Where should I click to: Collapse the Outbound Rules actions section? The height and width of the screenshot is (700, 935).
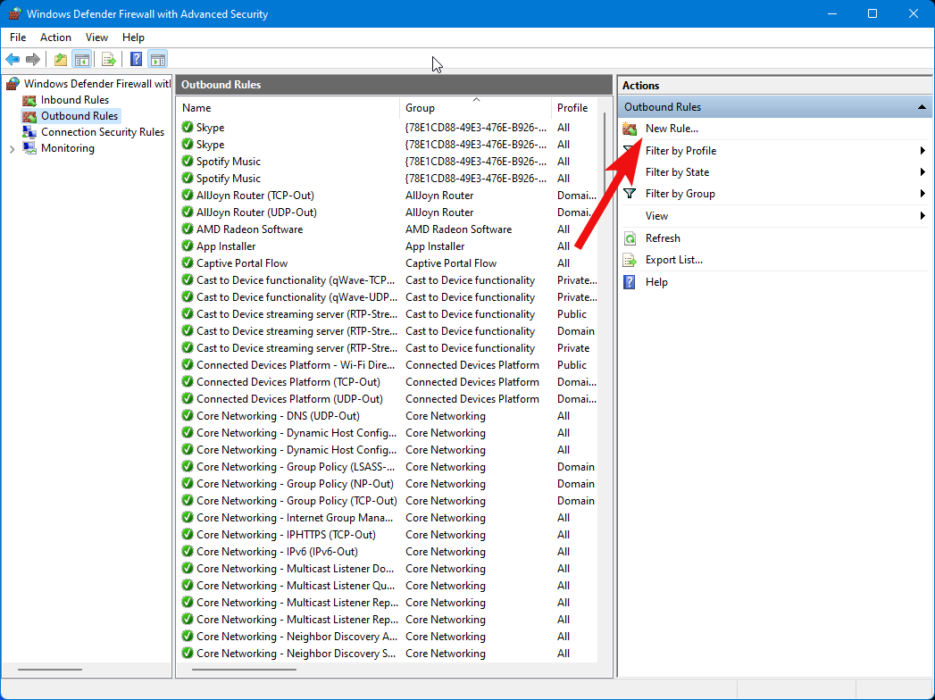[x=921, y=107]
